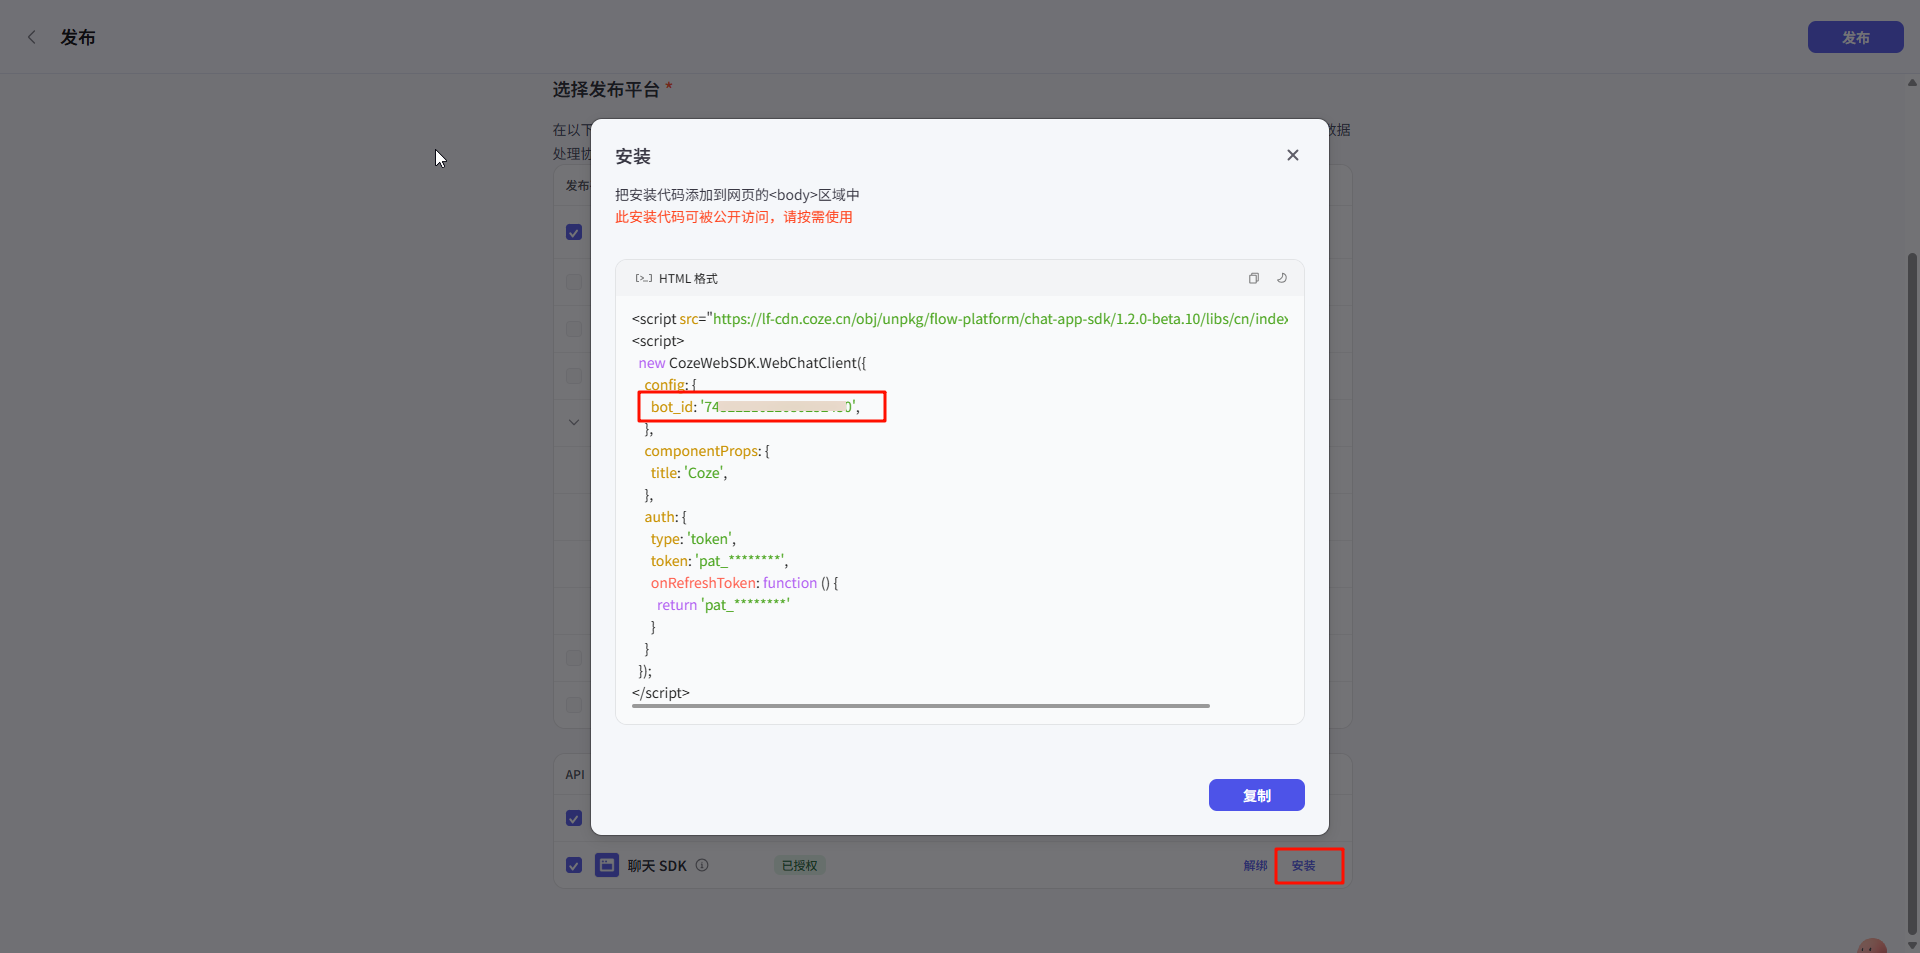Click the lf-cdn.coze.cn script URL in code
Viewport: 1920px width, 953px height.
(1000, 319)
